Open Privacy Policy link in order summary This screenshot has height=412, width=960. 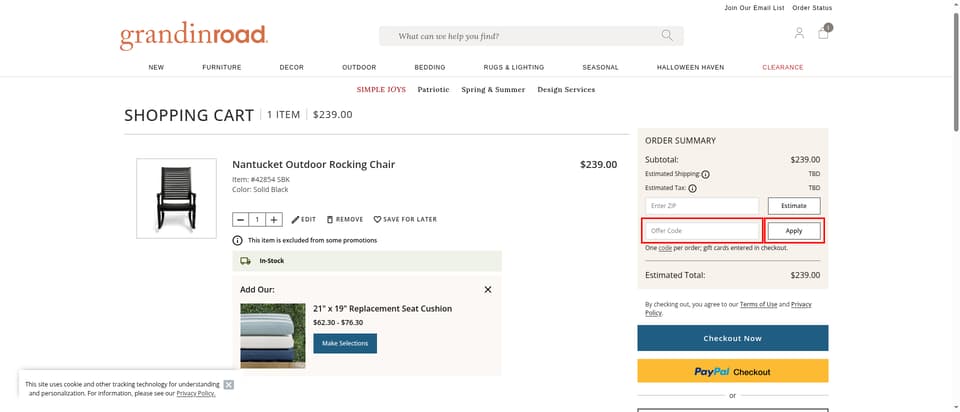click(x=801, y=304)
